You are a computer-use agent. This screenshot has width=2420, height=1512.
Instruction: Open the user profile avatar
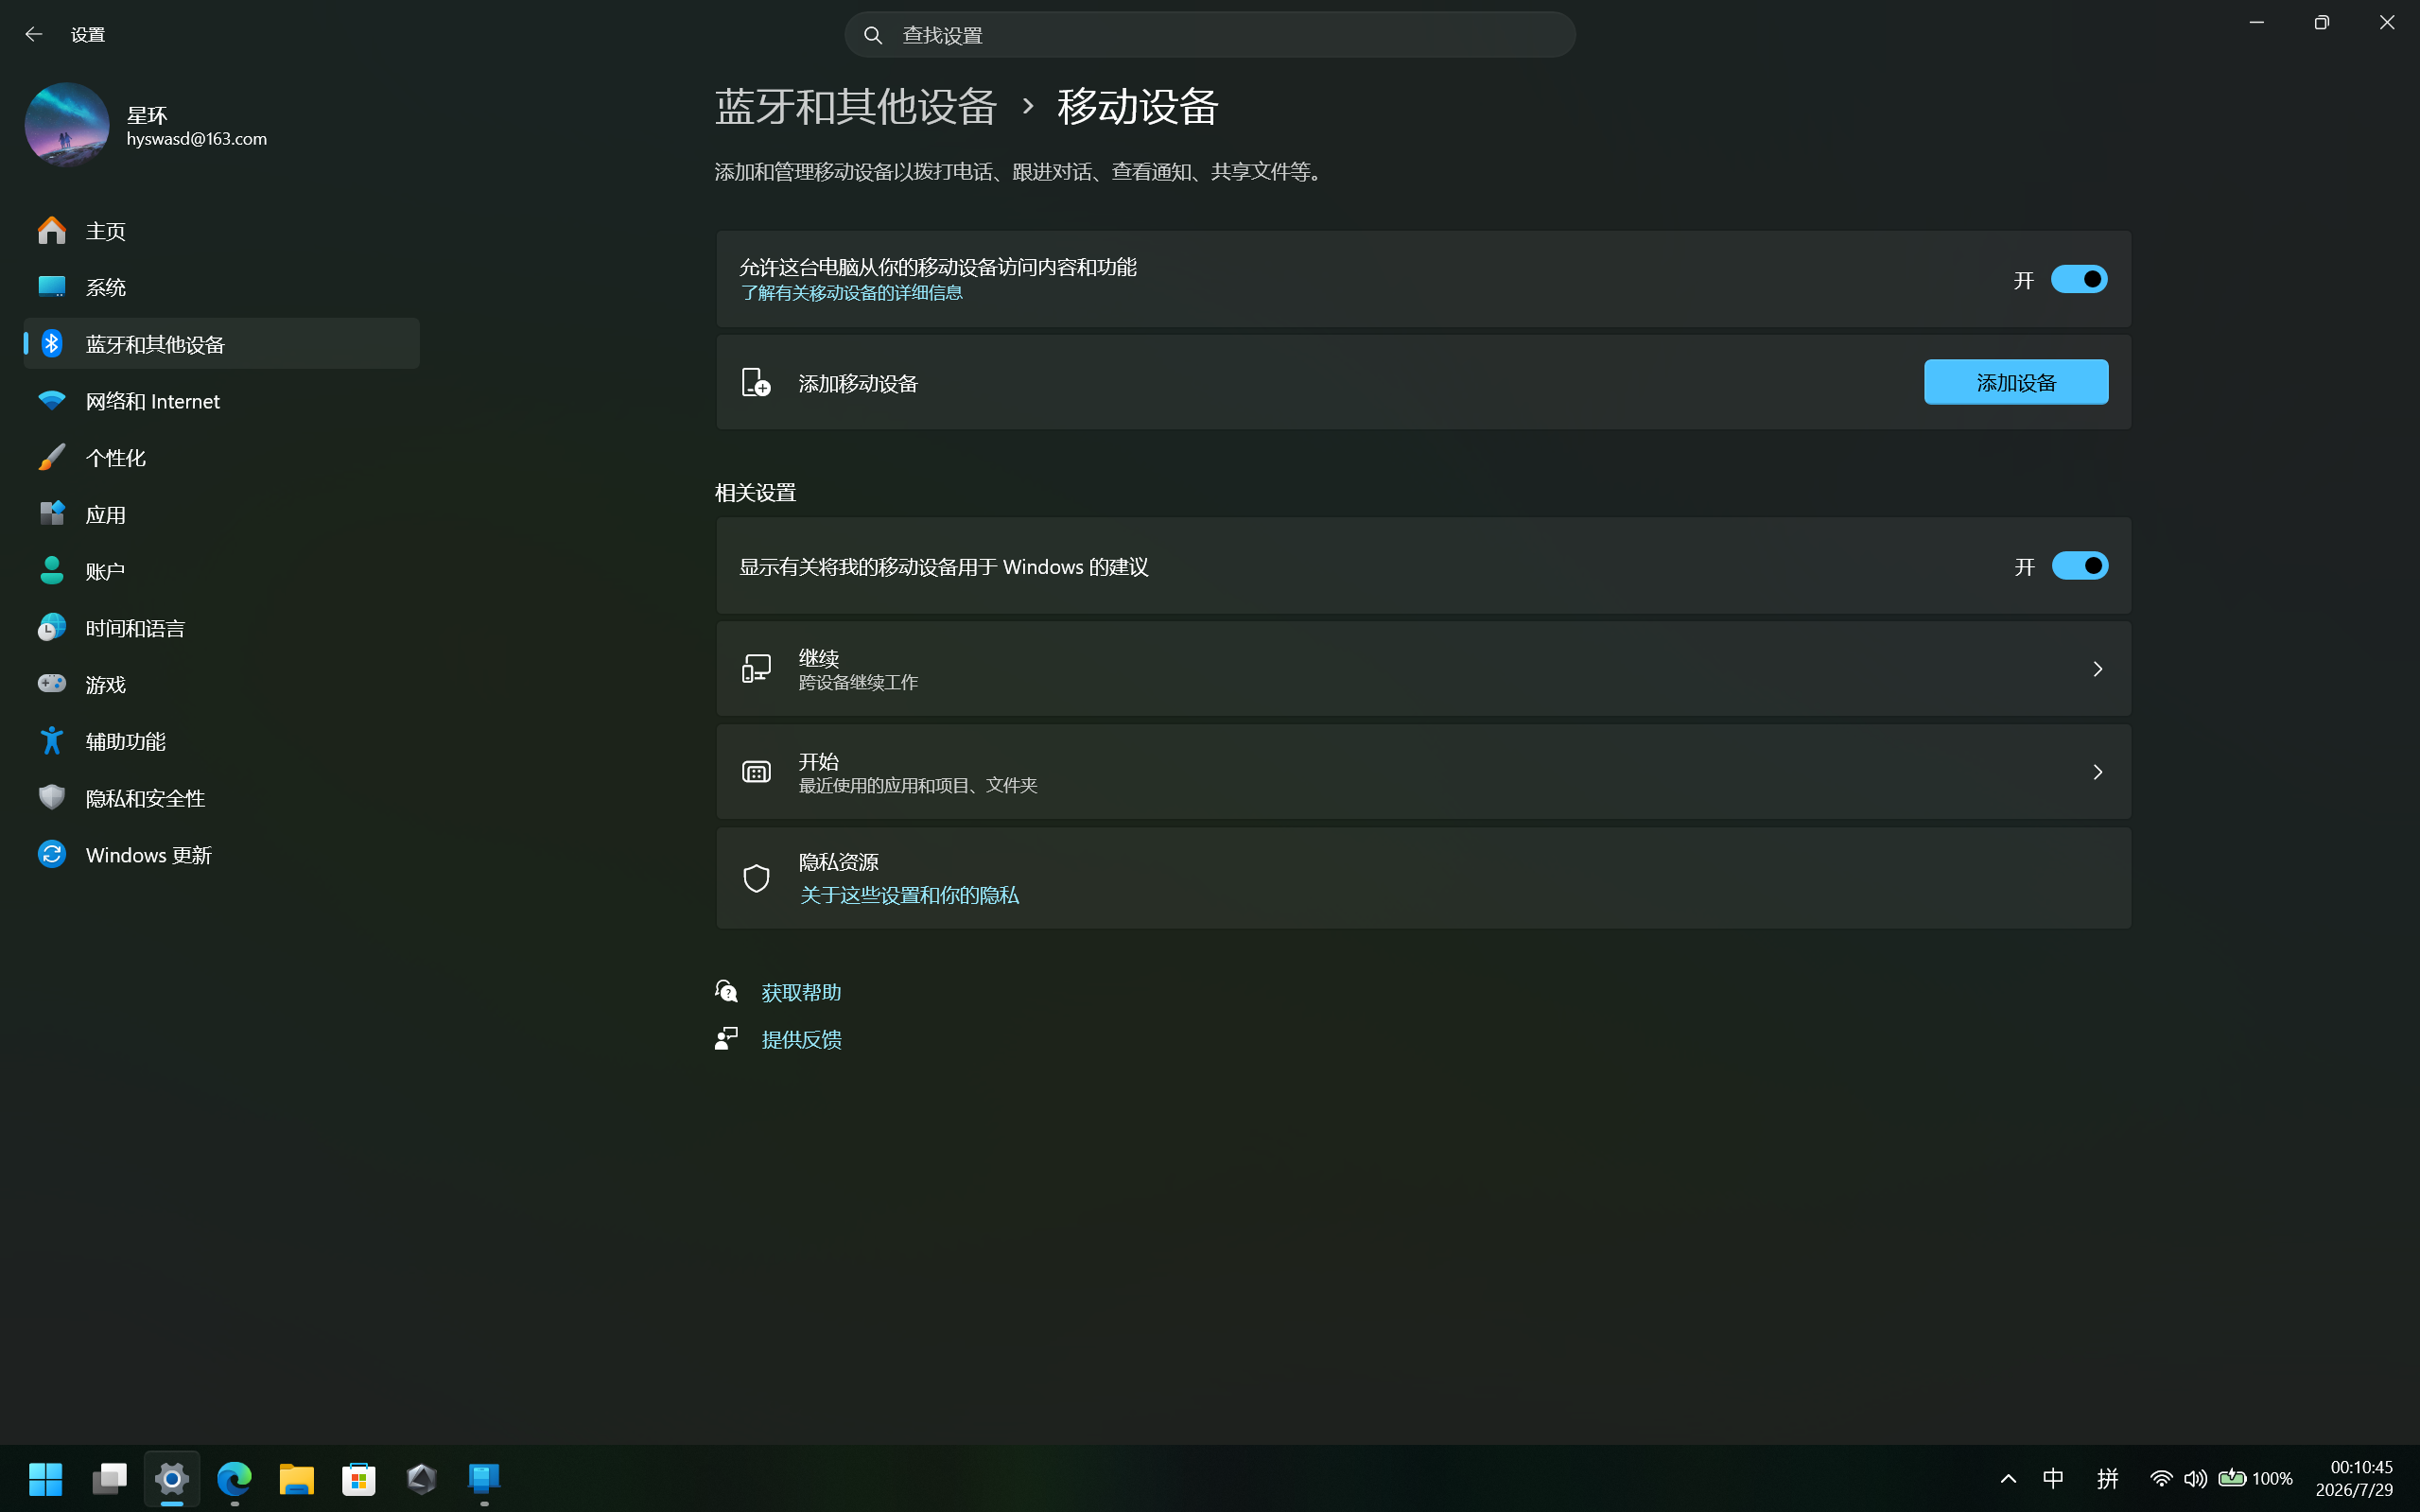(x=67, y=125)
